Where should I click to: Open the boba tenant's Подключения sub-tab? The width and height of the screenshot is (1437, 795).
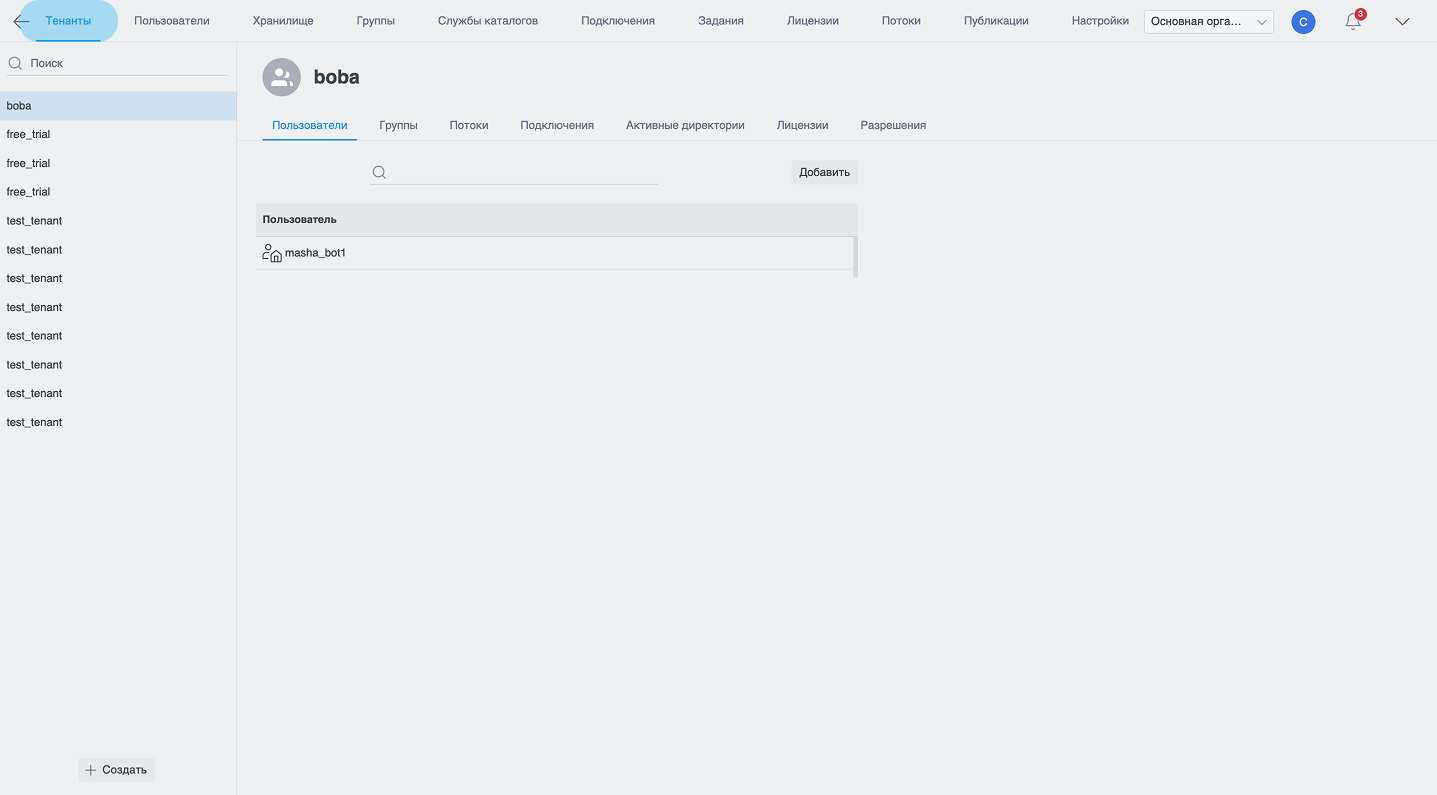click(x=557, y=125)
